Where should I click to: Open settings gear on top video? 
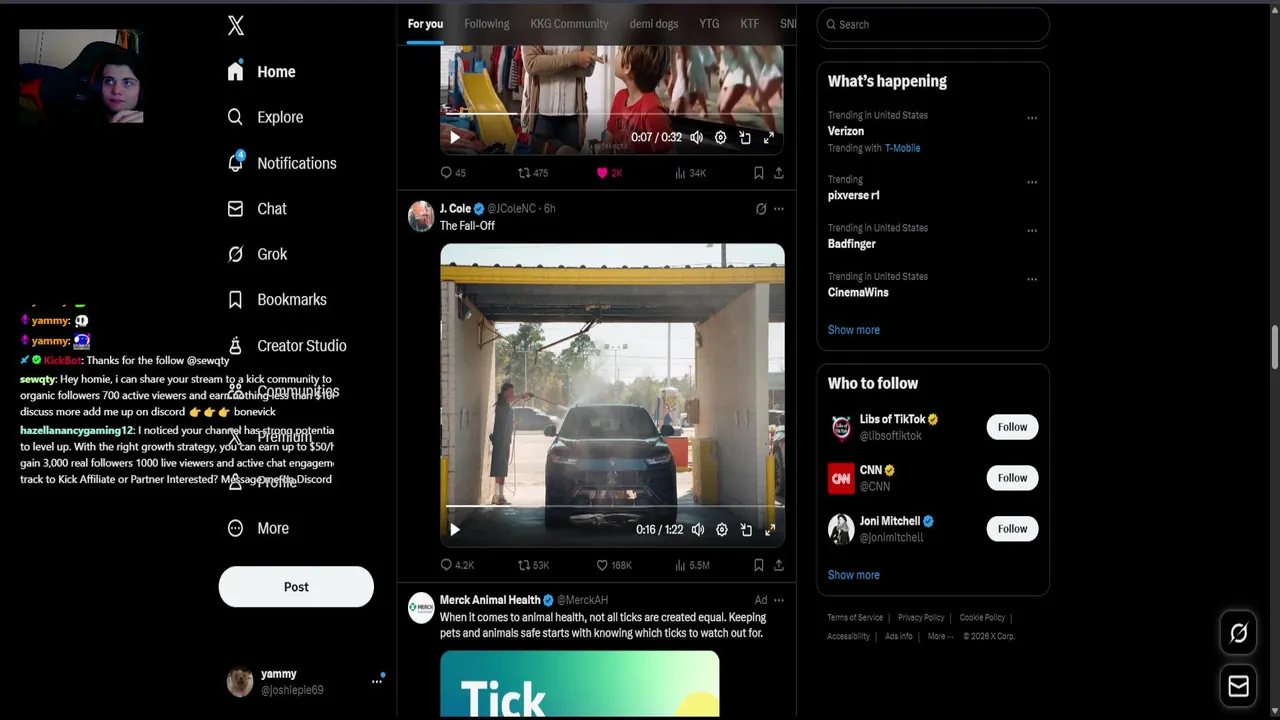pos(720,138)
